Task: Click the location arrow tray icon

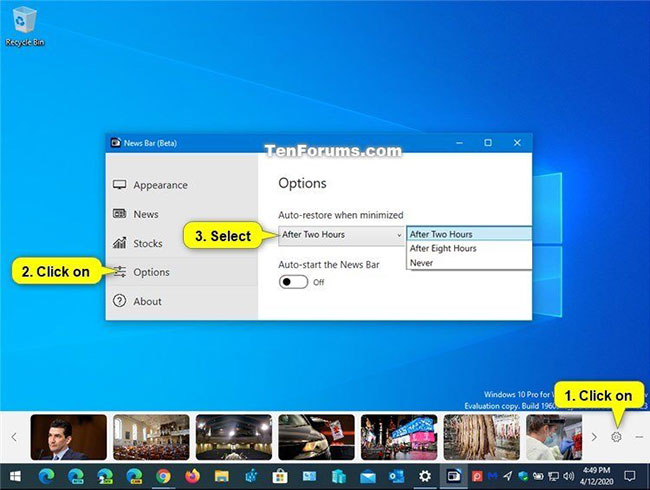Action: click(x=508, y=476)
